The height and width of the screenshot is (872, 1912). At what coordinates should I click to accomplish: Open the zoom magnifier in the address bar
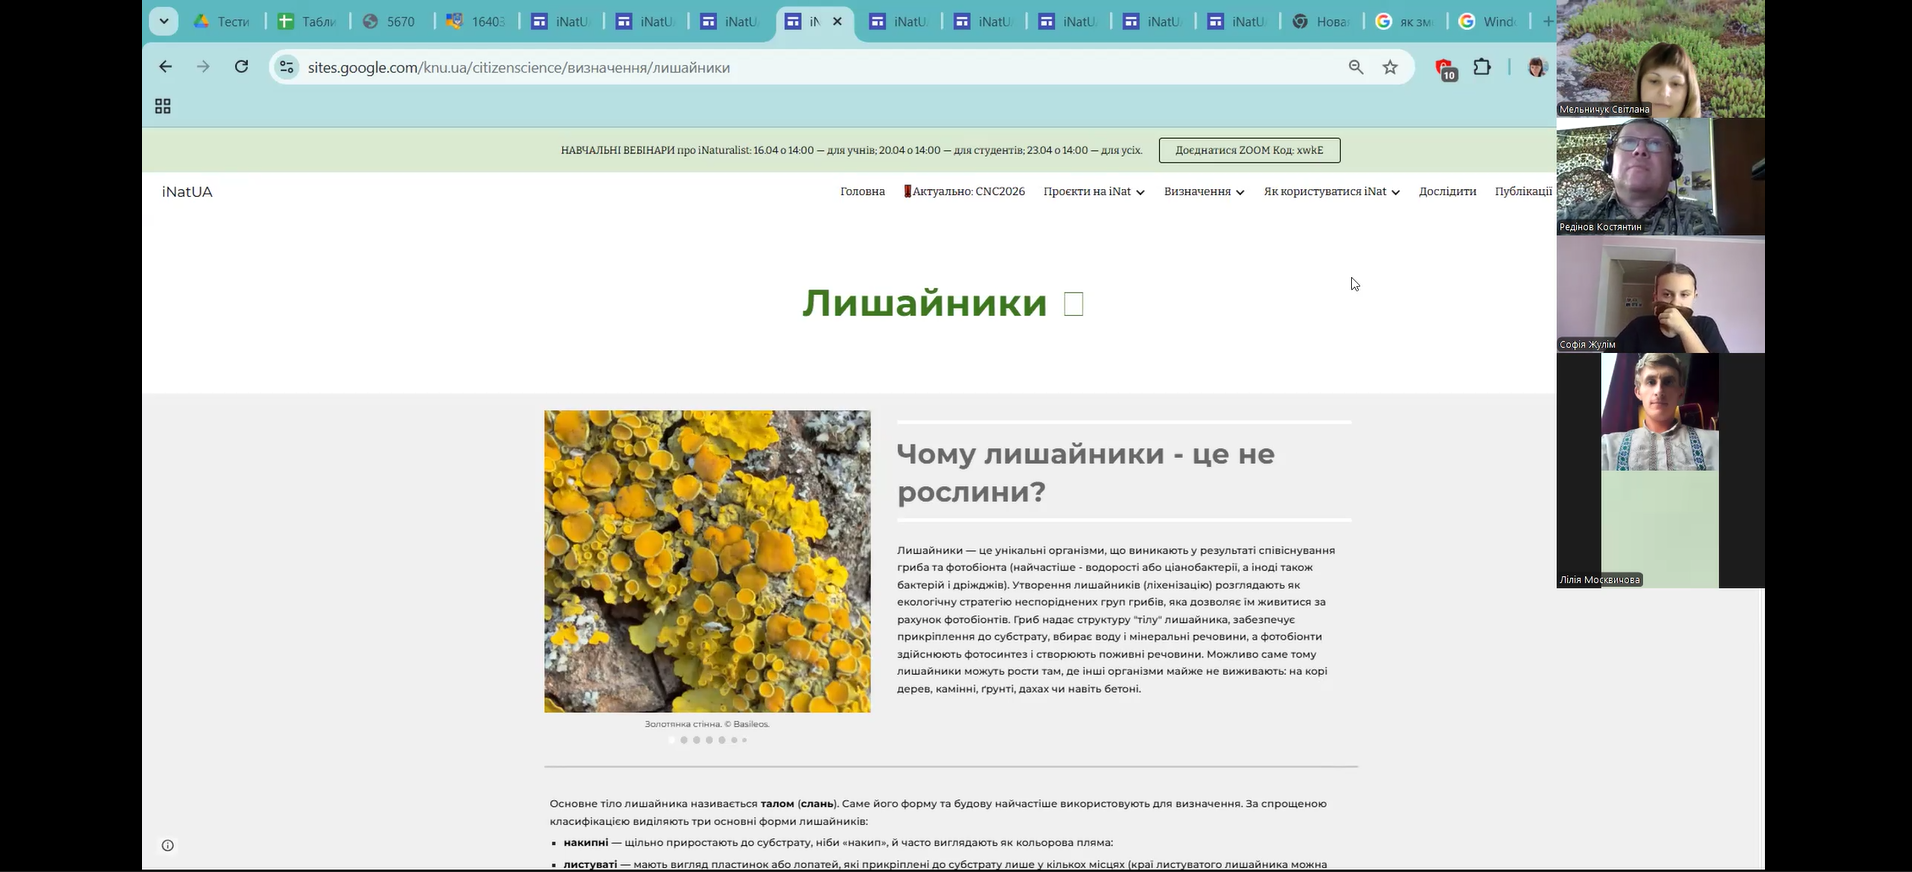pos(1356,67)
